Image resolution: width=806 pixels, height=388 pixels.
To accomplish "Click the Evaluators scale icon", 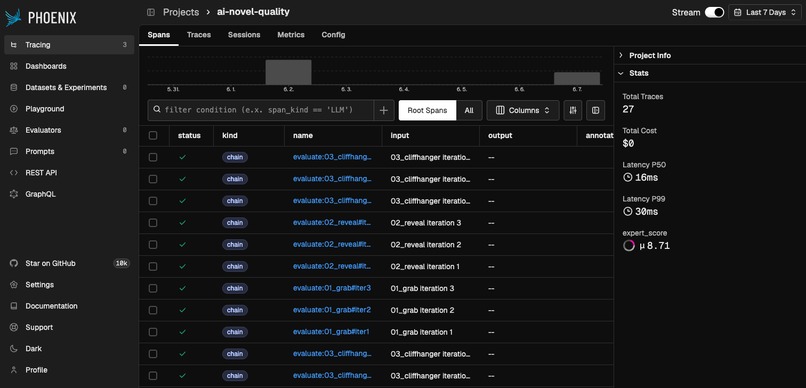I will tap(14, 130).
